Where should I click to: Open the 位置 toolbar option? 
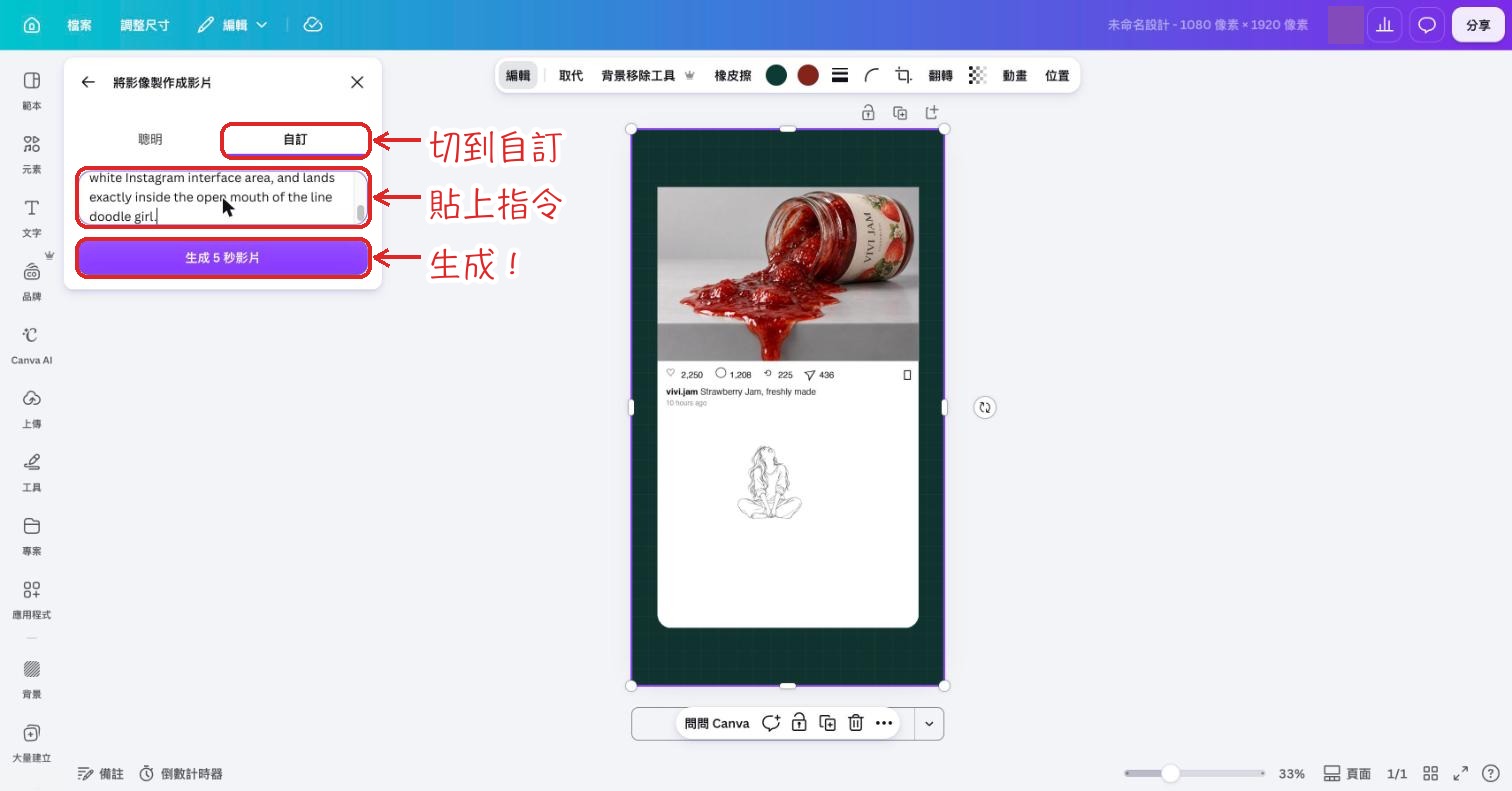coord(1057,76)
